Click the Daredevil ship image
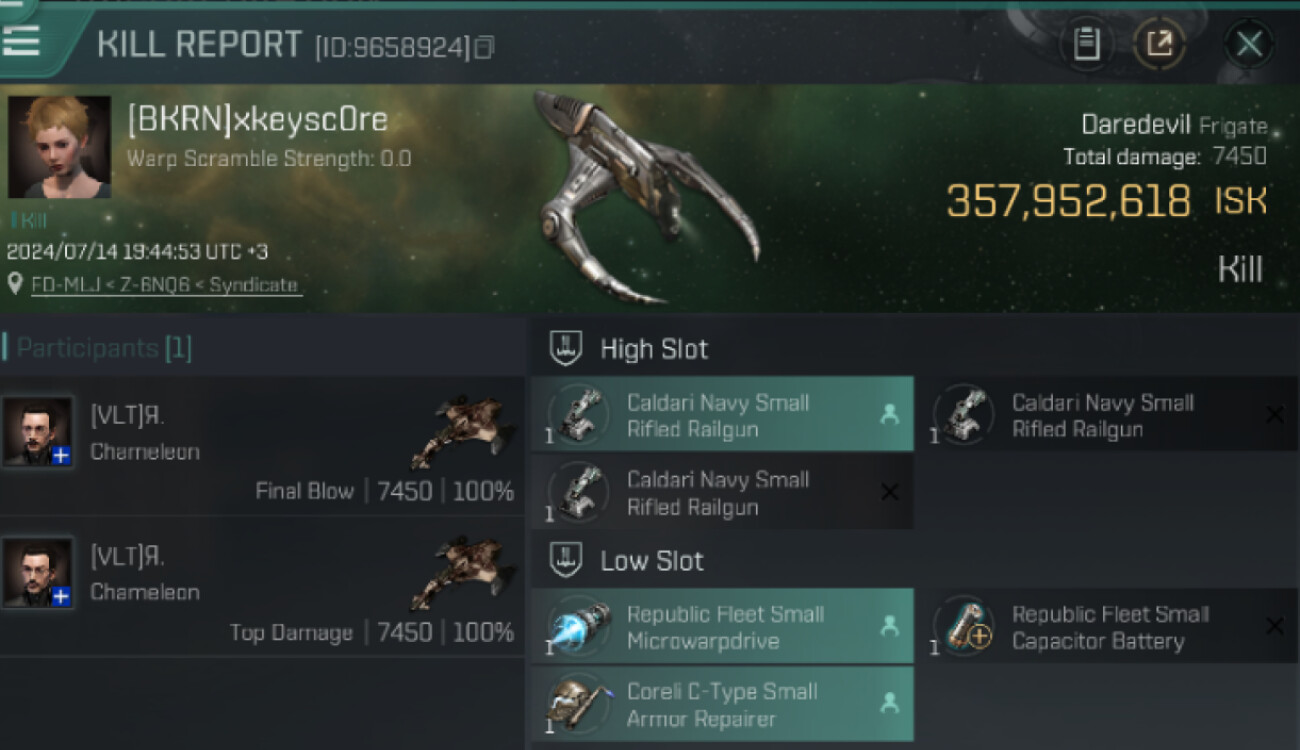The width and height of the screenshot is (1300, 750). pyautogui.click(x=645, y=195)
